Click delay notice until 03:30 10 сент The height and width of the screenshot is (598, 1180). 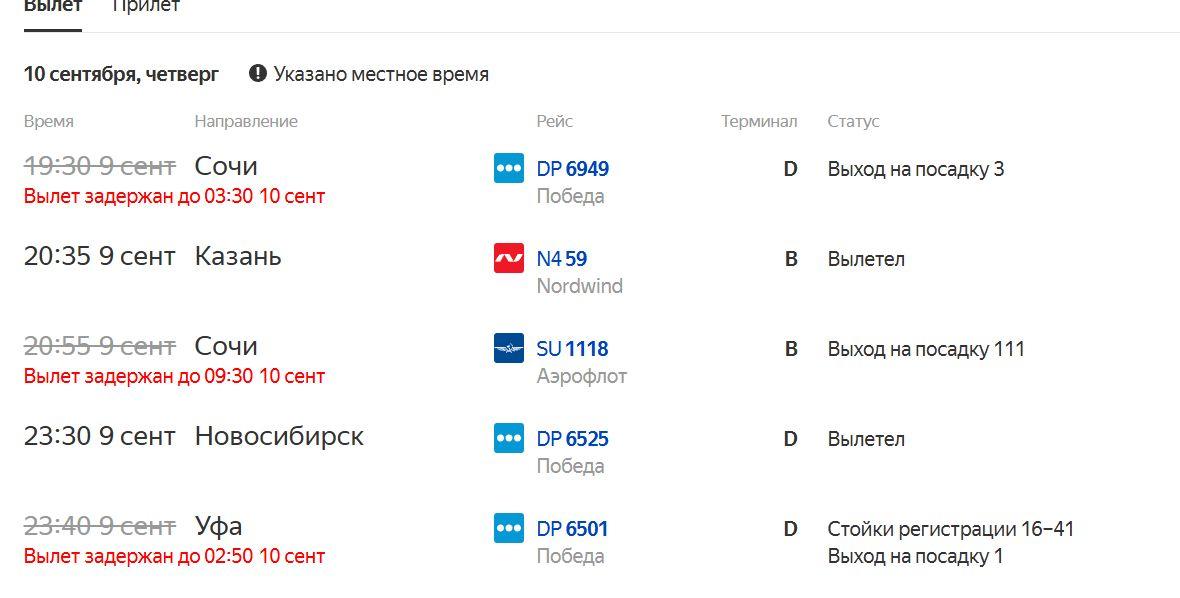point(175,196)
